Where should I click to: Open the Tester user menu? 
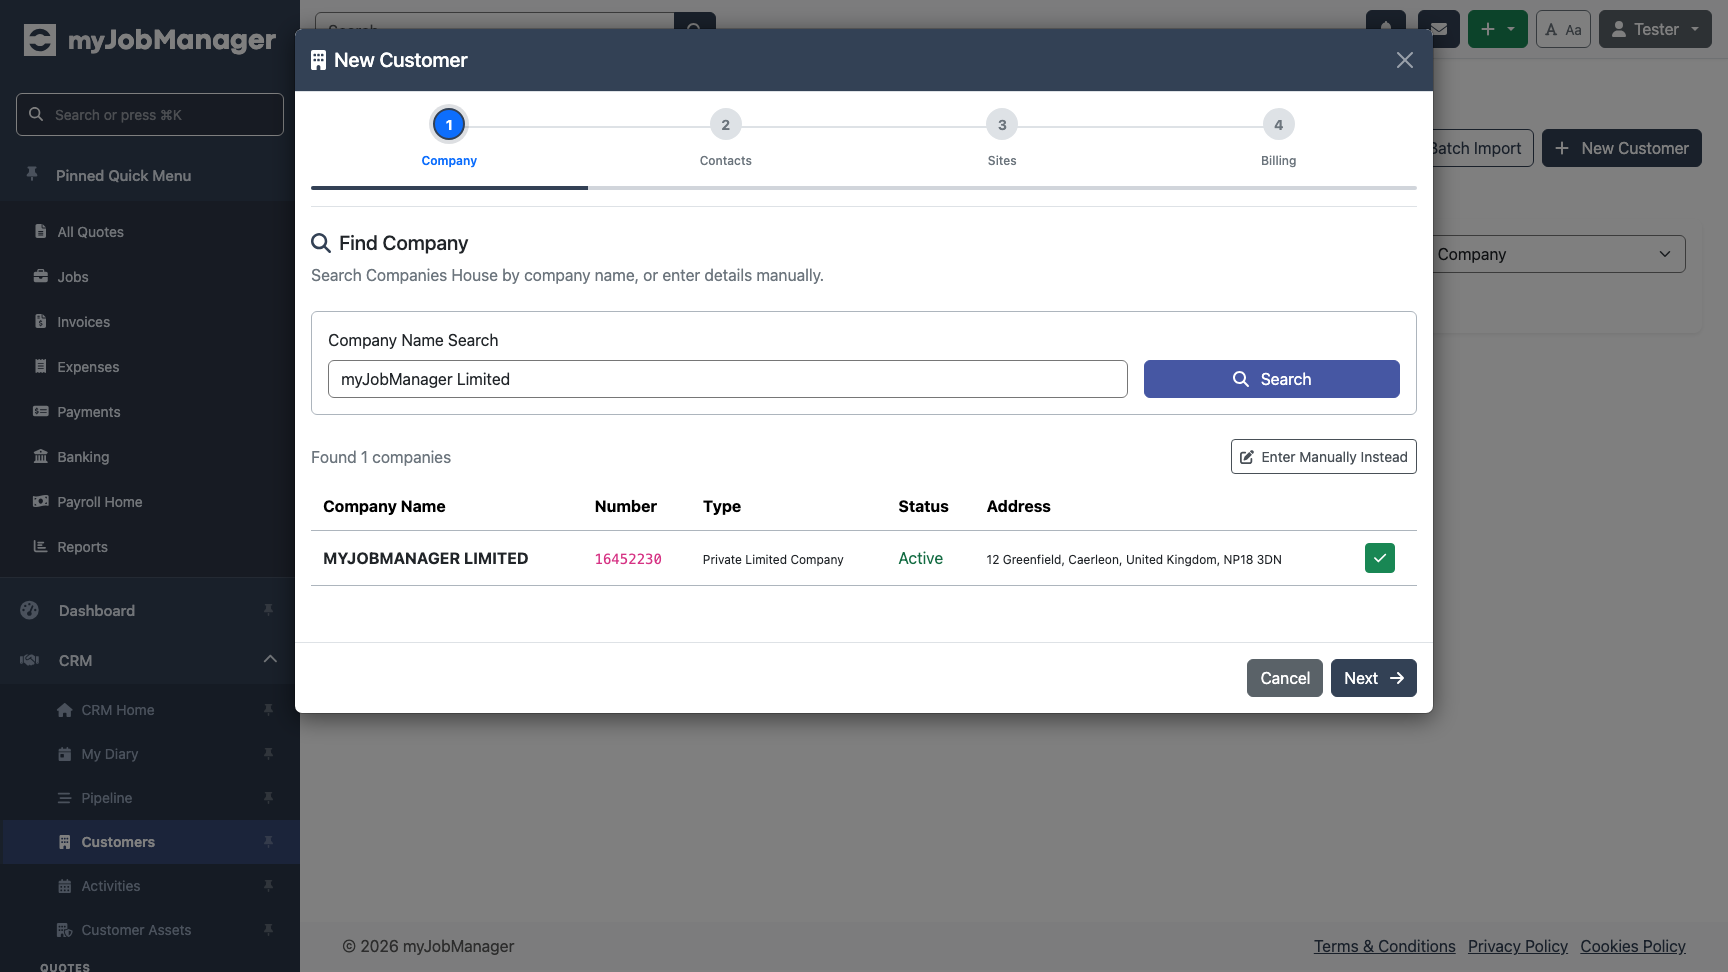pyautogui.click(x=1655, y=29)
